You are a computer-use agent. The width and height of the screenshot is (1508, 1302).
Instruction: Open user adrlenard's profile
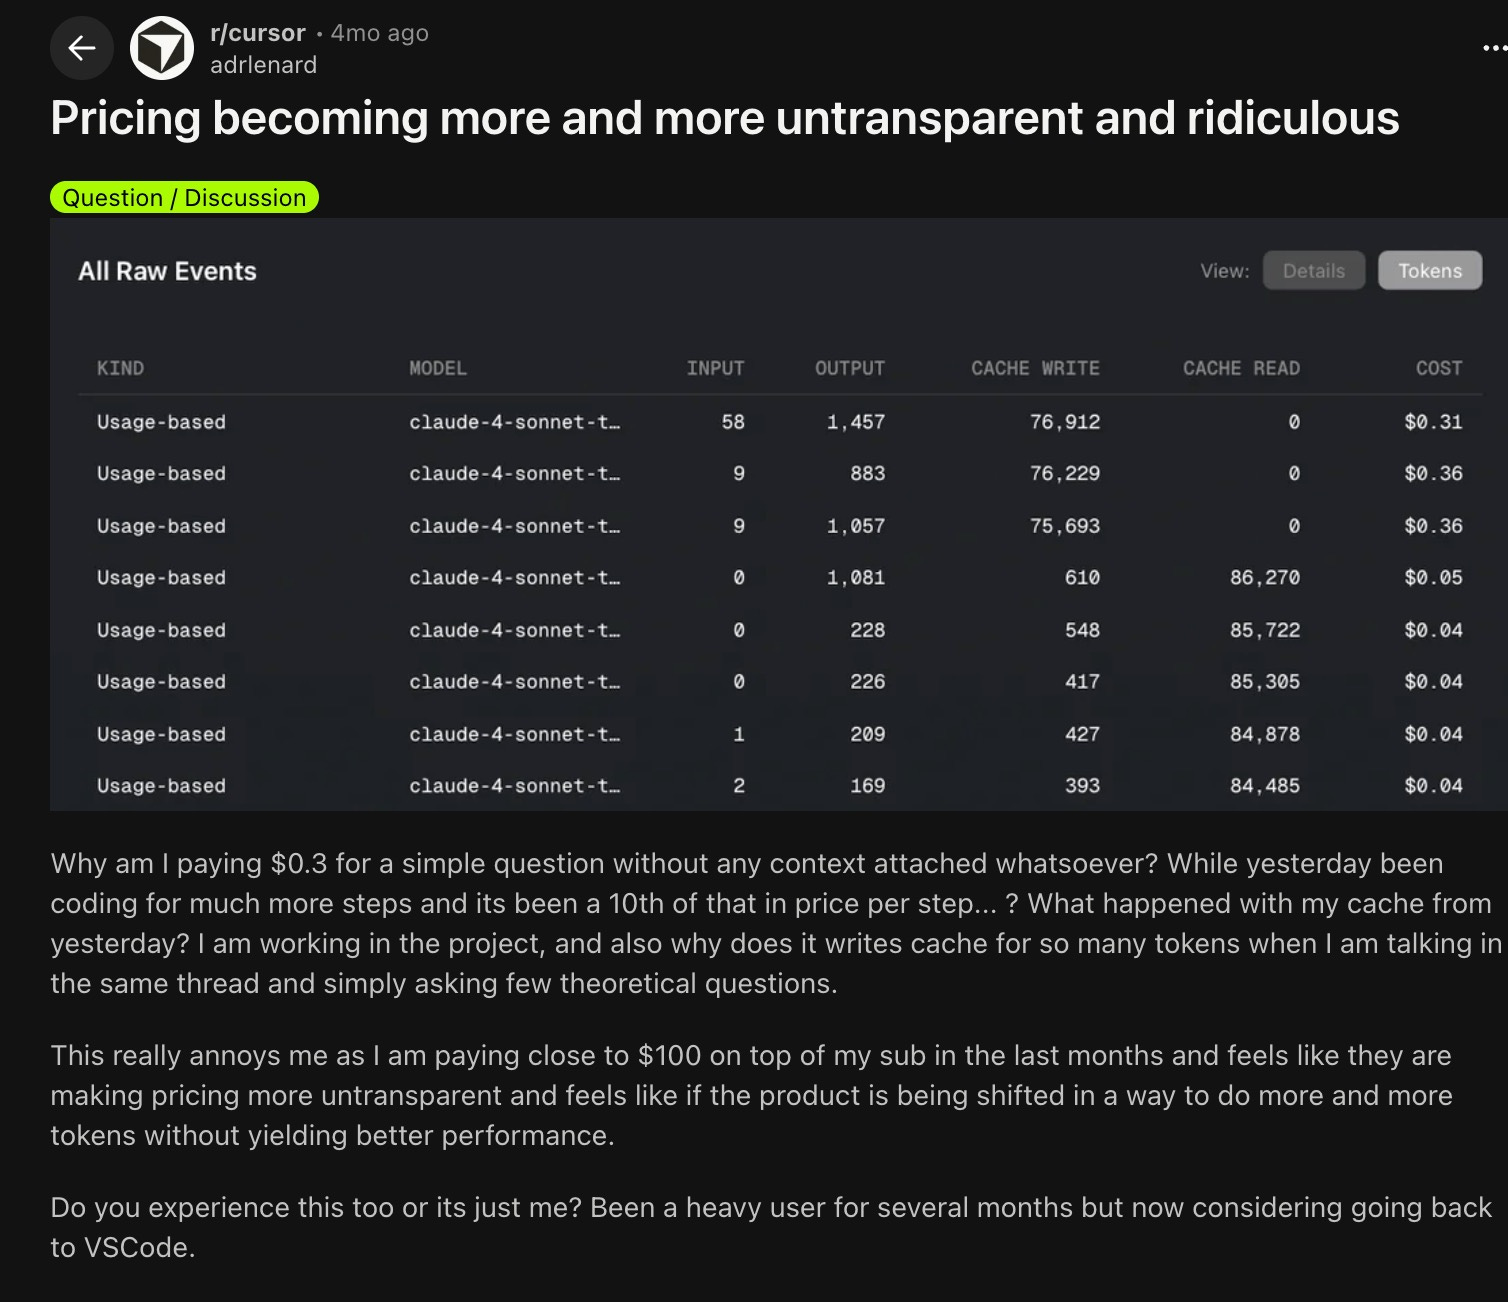point(263,65)
